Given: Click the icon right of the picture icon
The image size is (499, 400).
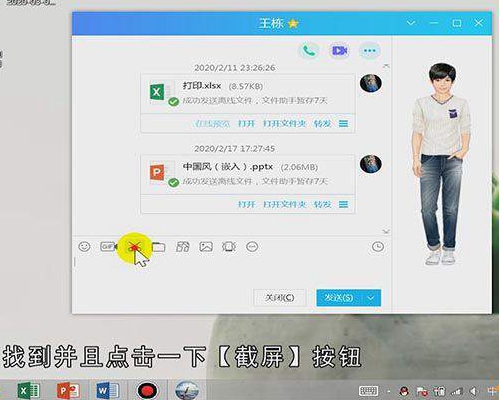Looking at the screenshot, I should [229, 247].
